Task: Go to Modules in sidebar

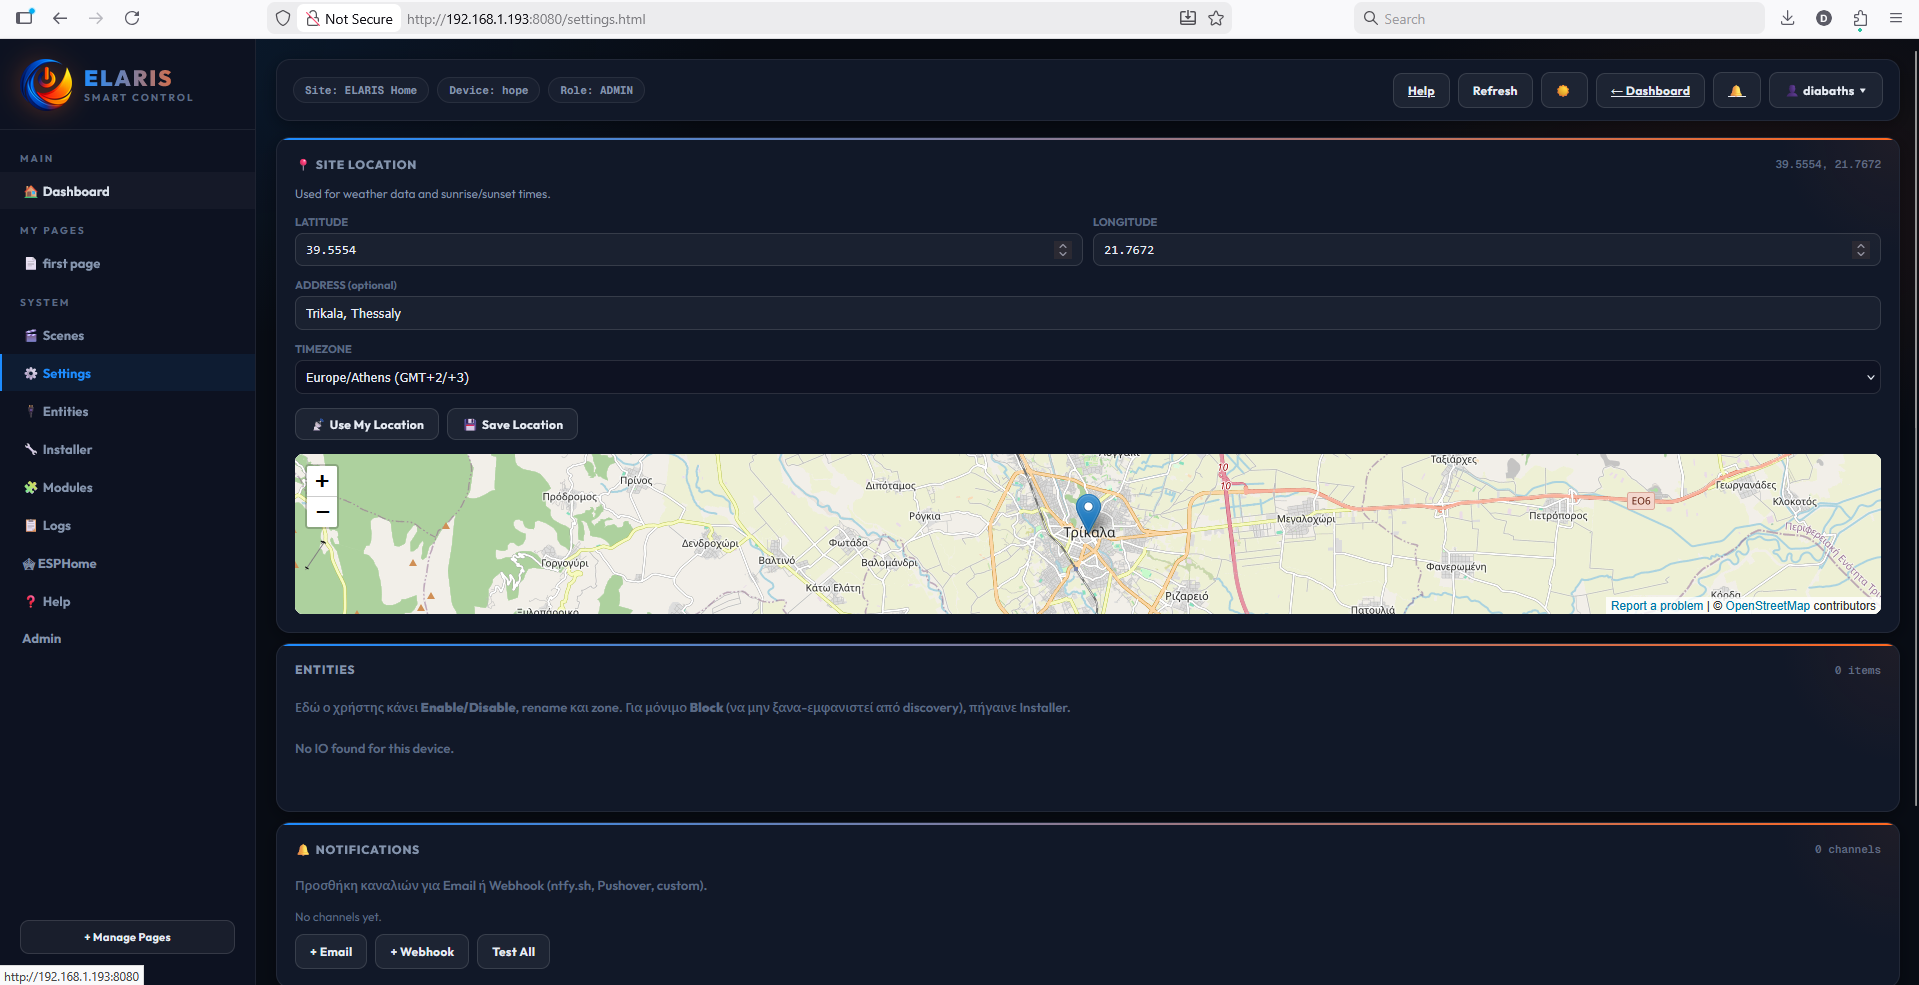Action: click(x=67, y=488)
